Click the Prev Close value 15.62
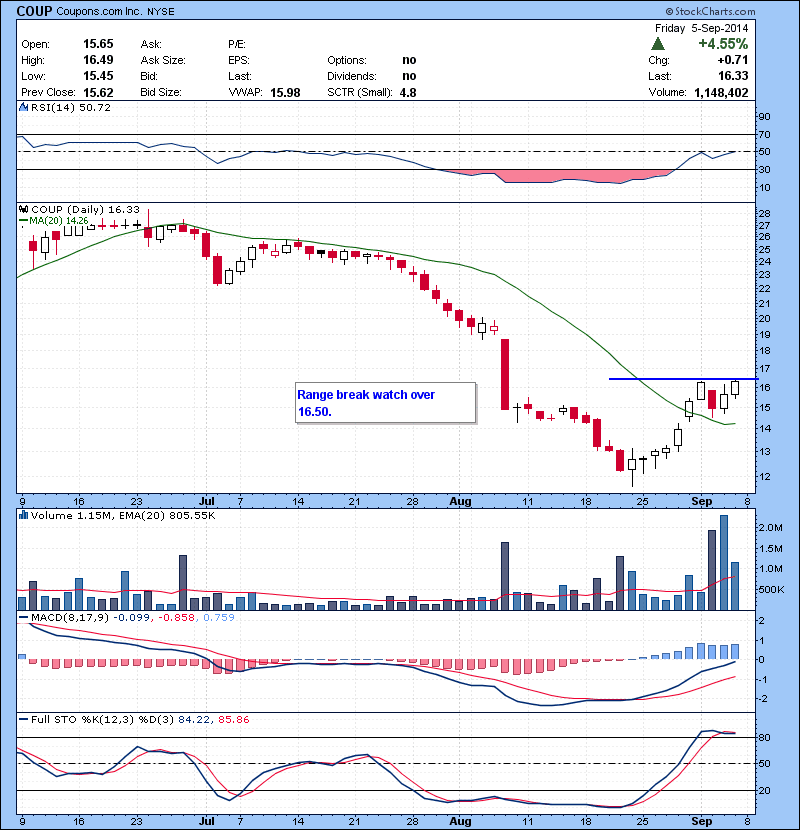This screenshot has height=830, width=800. click(x=98, y=92)
